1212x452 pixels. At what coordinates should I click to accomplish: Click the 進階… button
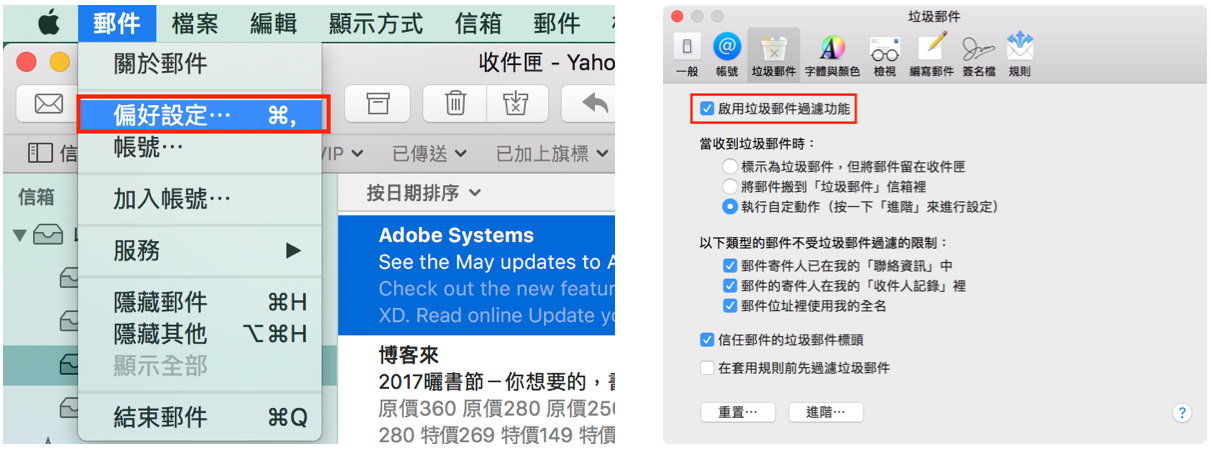pyautogui.click(x=825, y=412)
